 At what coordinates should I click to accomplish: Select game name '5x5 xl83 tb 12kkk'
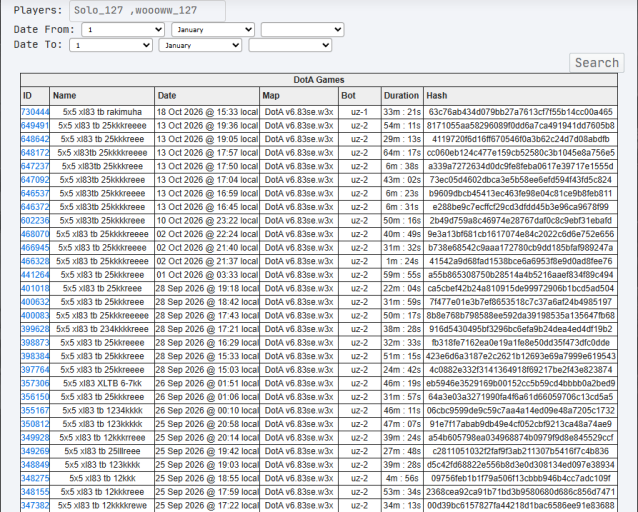coord(102,478)
